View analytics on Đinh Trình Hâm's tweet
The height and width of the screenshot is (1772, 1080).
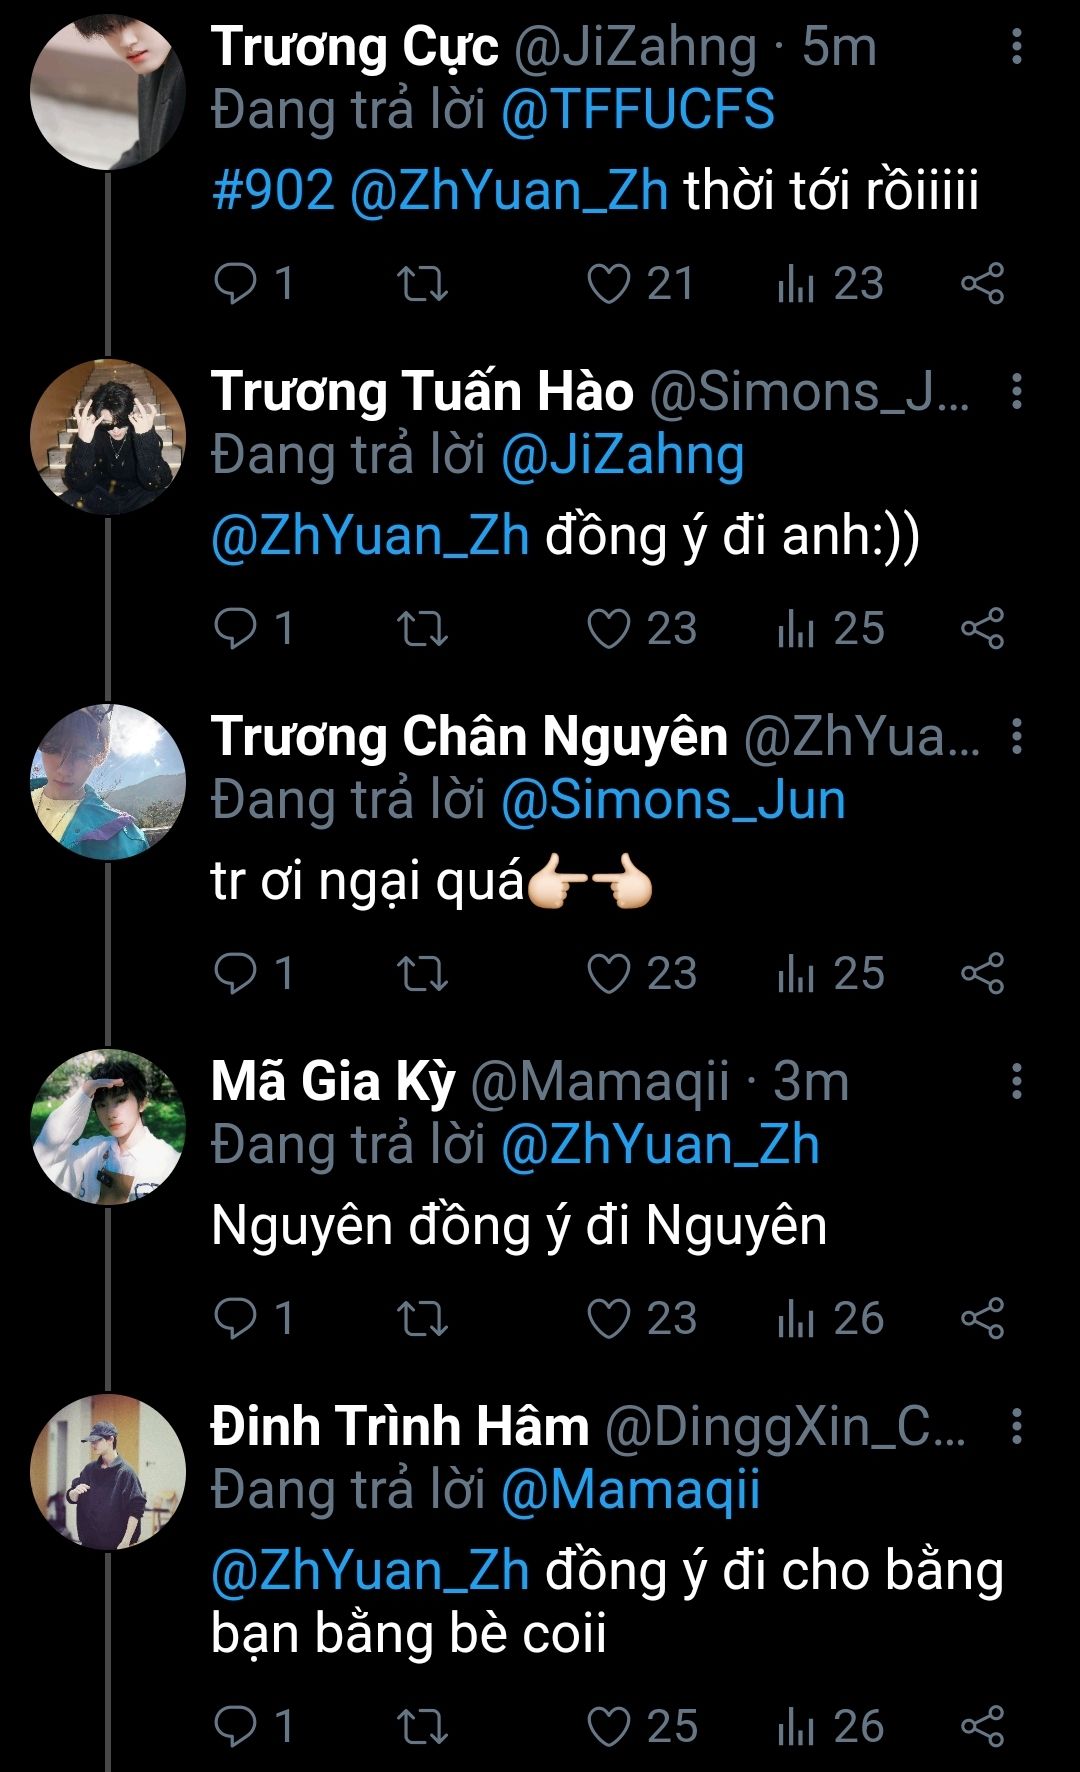830,1727
